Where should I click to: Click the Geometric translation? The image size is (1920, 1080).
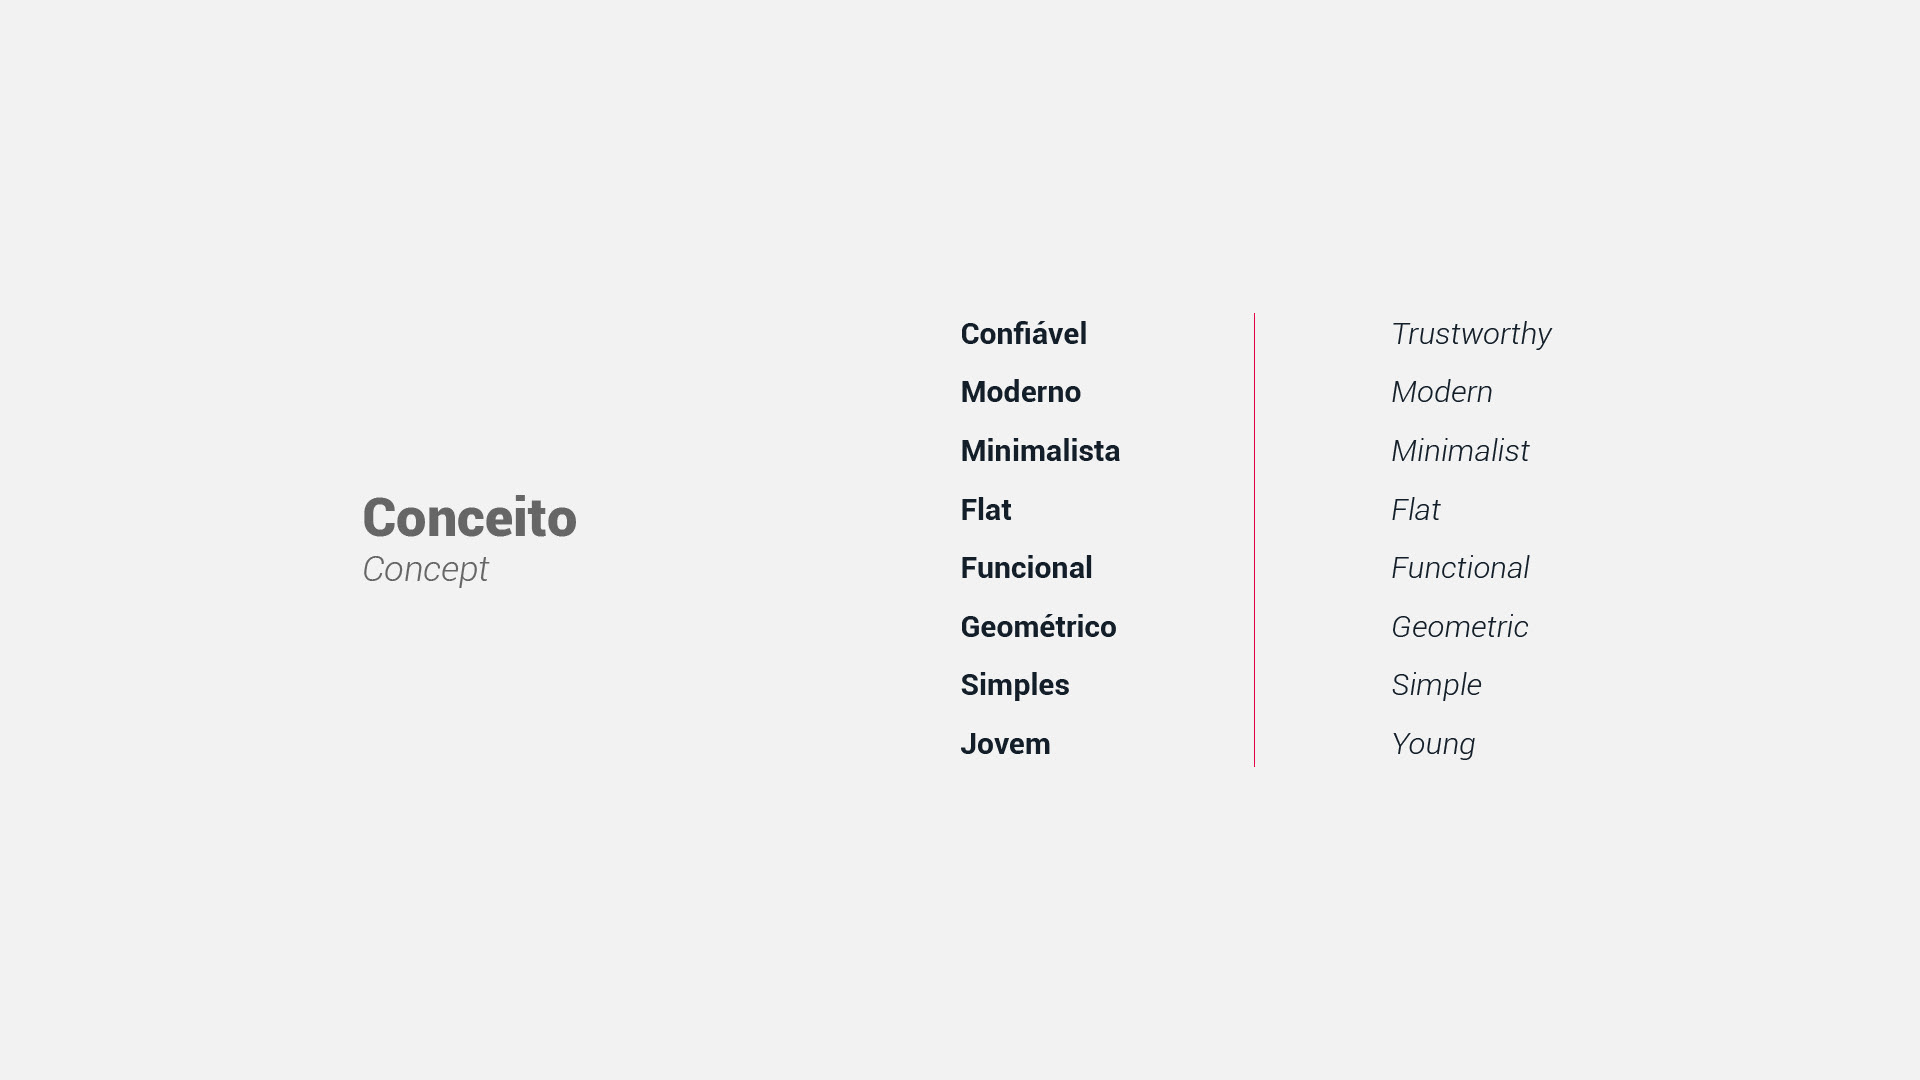(x=1459, y=626)
